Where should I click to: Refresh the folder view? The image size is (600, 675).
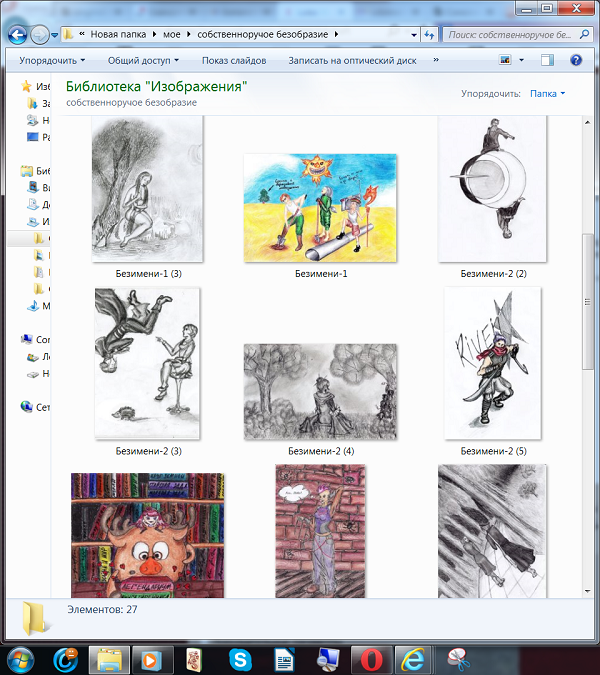tap(429, 35)
